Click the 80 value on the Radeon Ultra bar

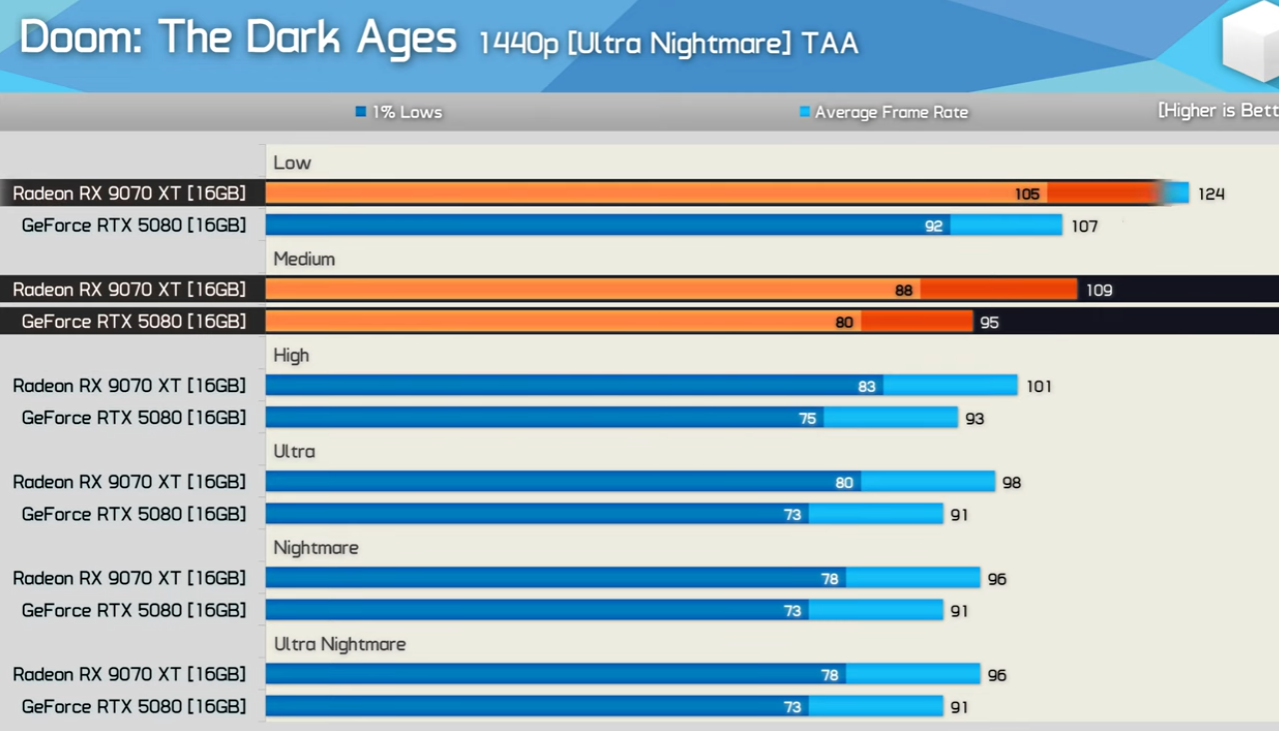click(x=844, y=482)
